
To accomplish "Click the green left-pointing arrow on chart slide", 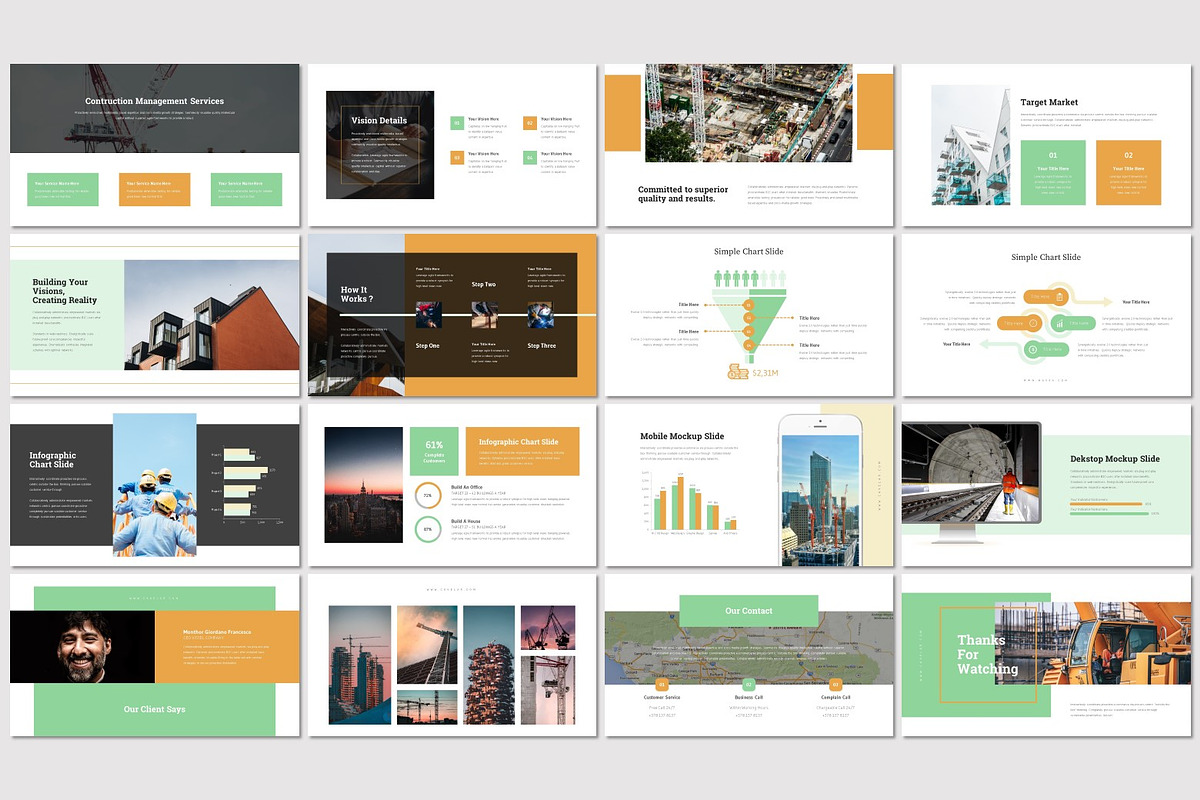I will pos(1000,344).
